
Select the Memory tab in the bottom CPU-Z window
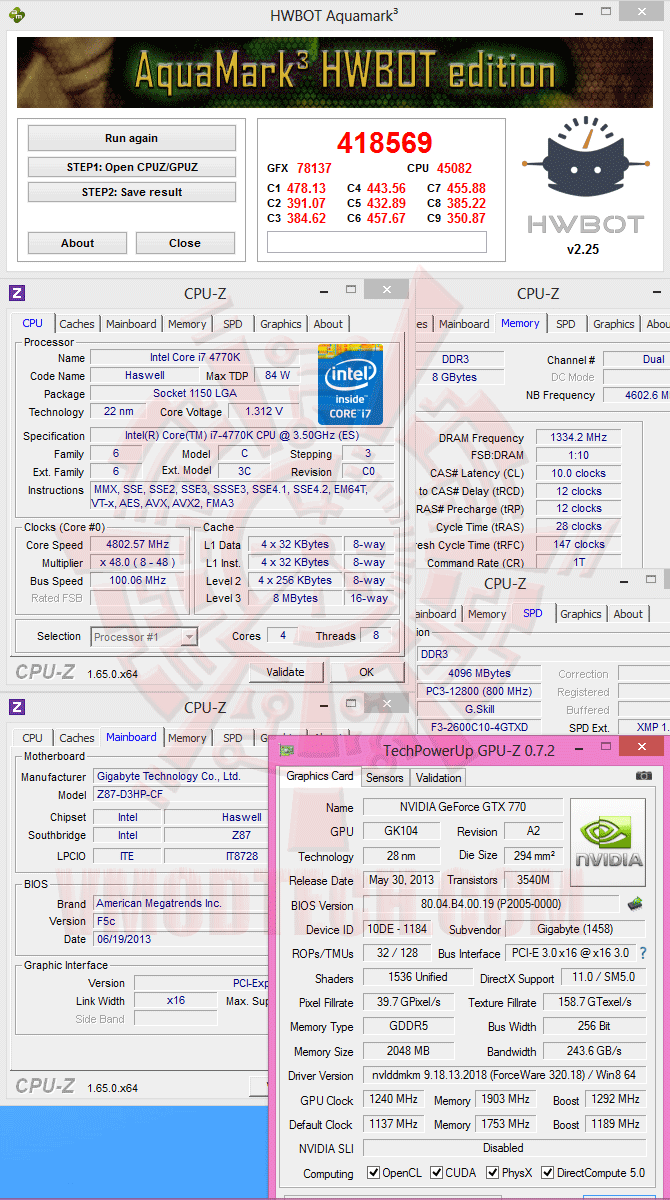187,738
